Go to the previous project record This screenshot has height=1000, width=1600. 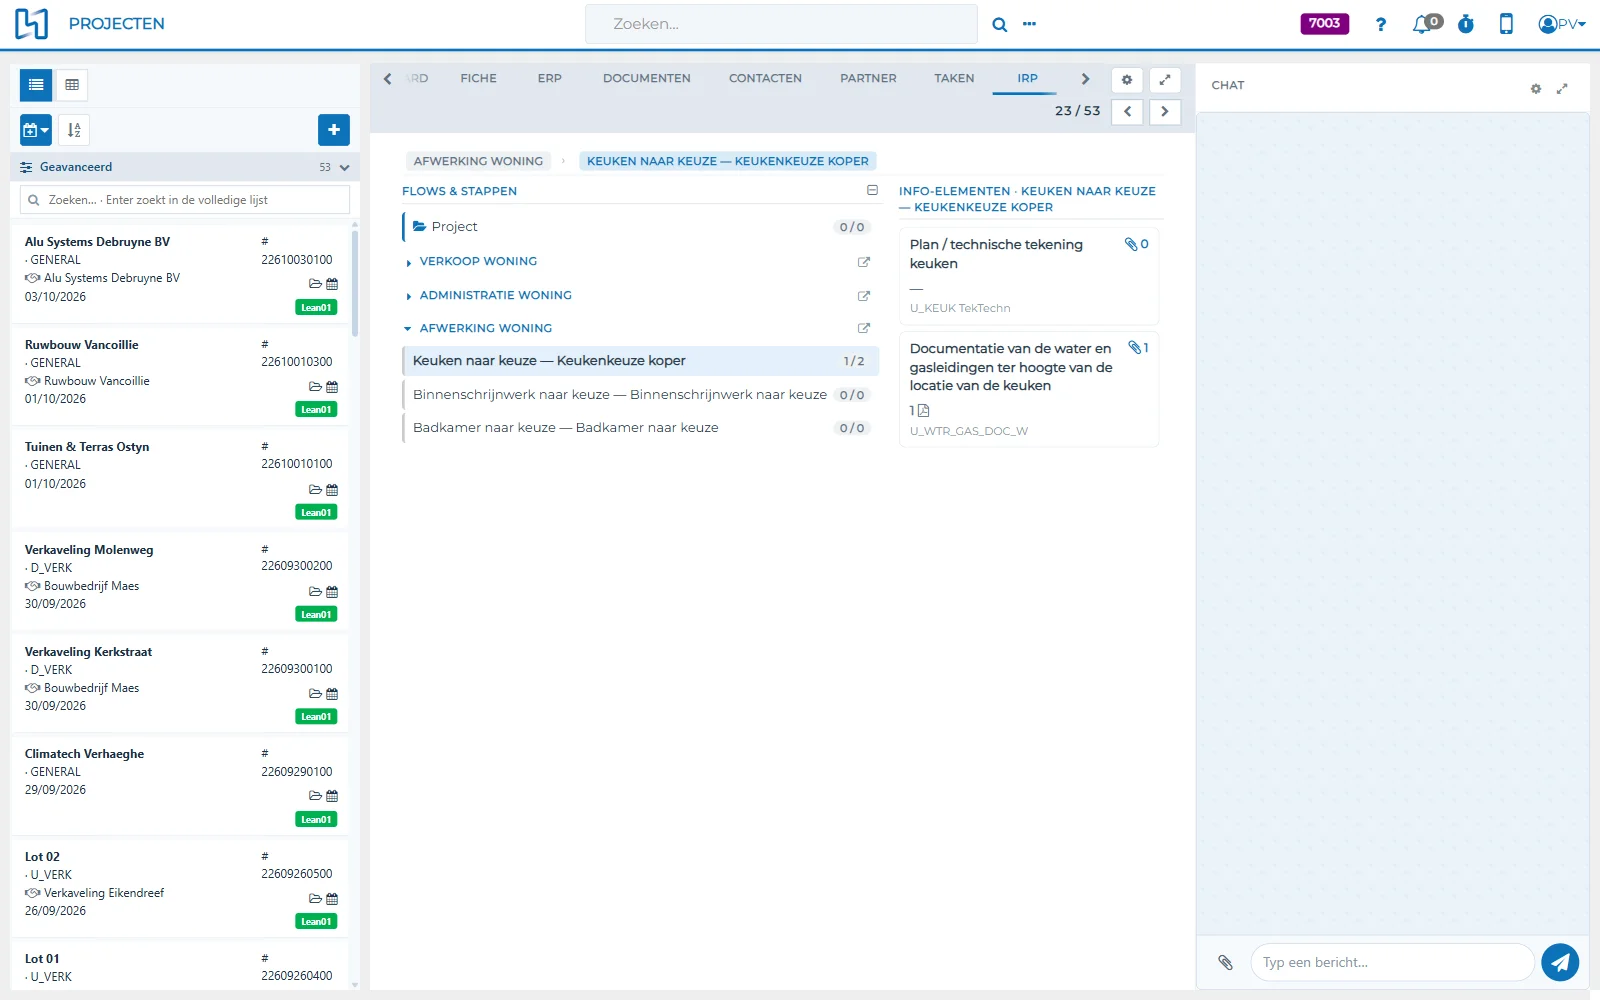pos(1127,111)
